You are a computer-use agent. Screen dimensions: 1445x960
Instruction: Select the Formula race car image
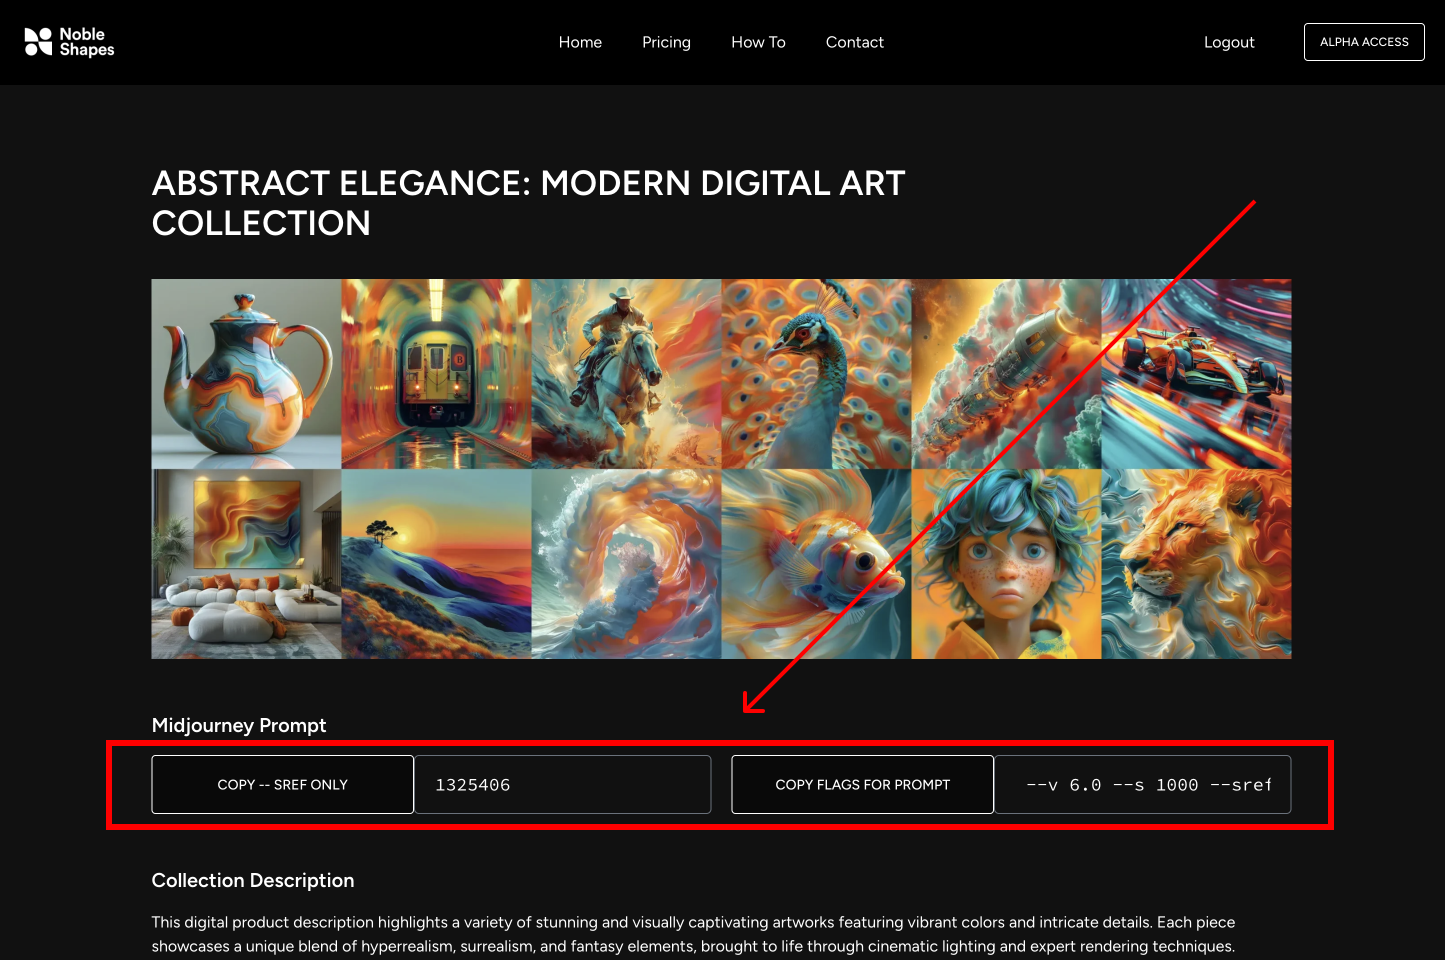pyautogui.click(x=1196, y=373)
